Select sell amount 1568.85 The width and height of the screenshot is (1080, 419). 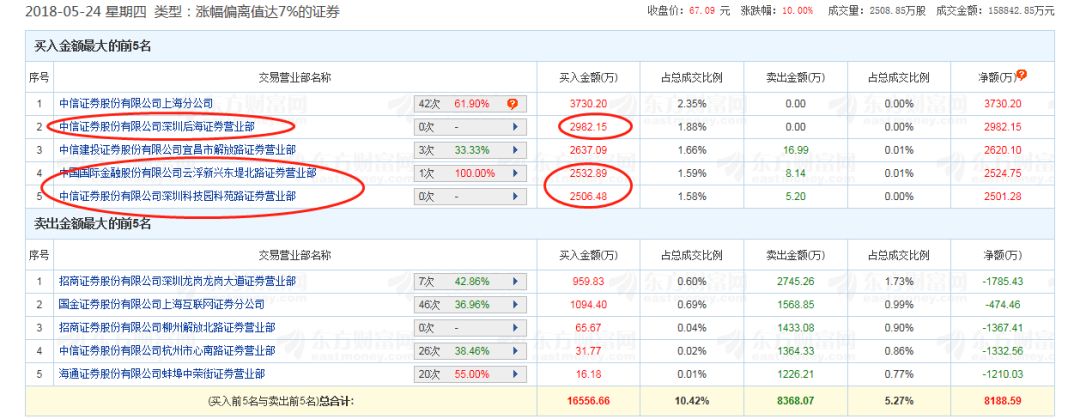click(x=796, y=304)
